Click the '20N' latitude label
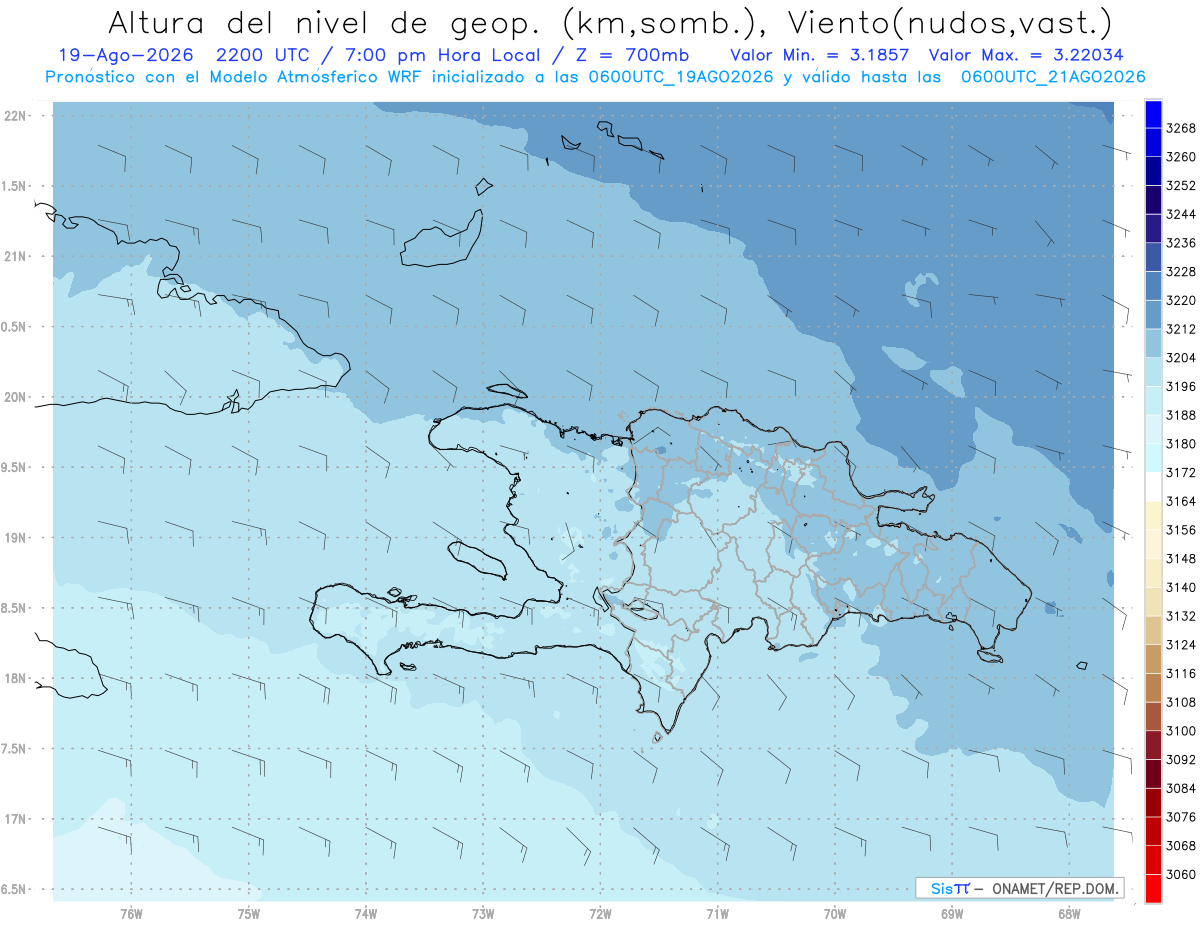Image resolution: width=1200 pixels, height=927 pixels. 15,398
